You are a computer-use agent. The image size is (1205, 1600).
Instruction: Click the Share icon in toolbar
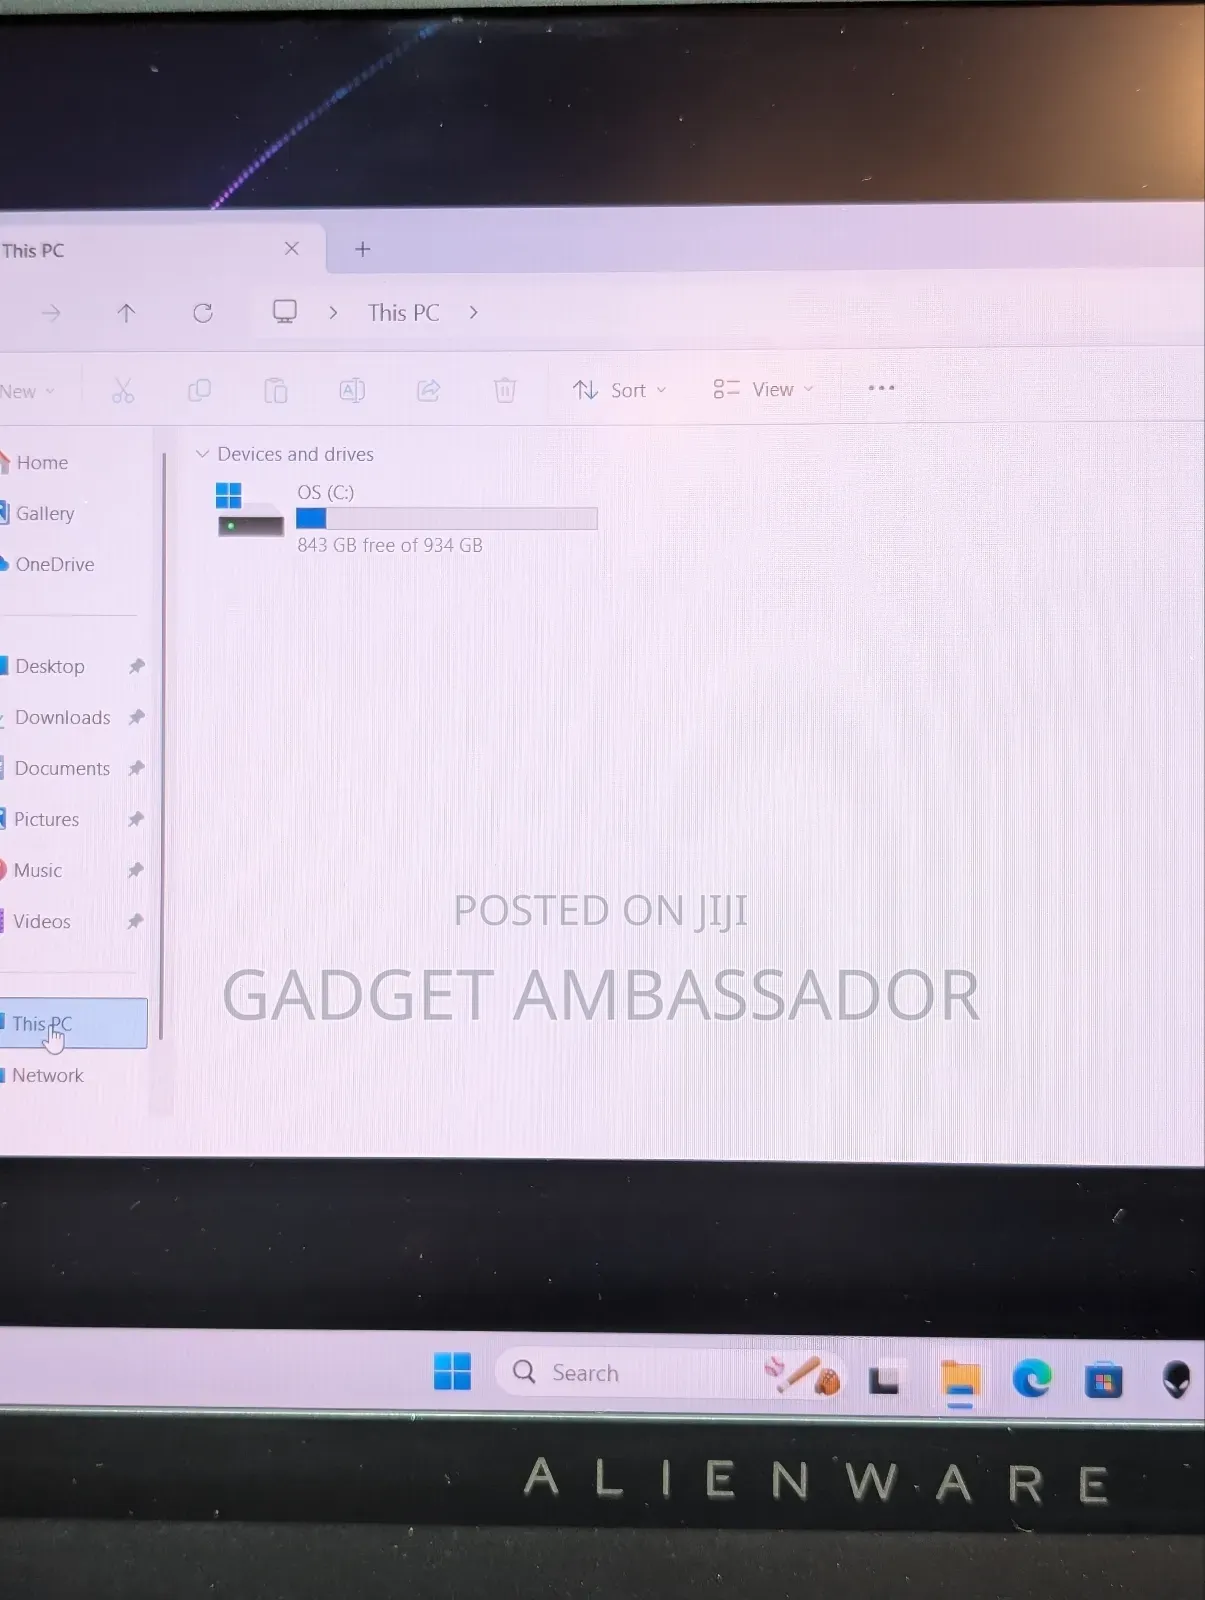(428, 390)
